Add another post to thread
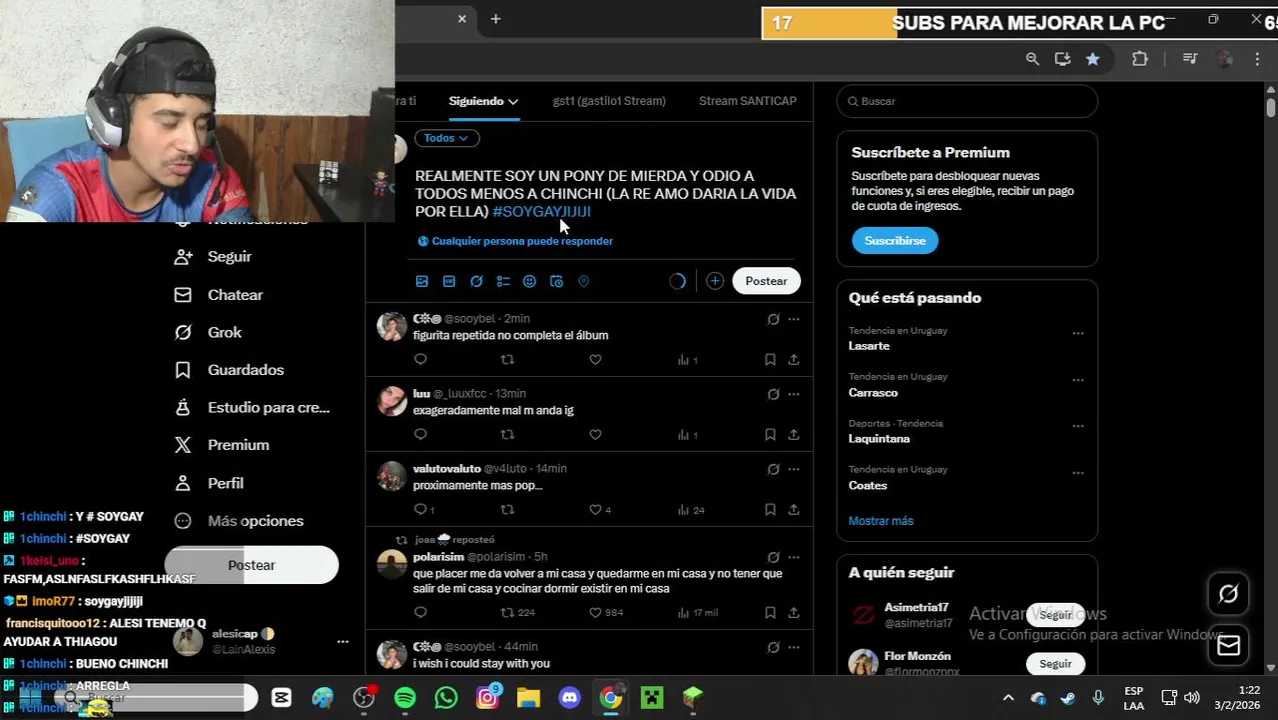 [x=714, y=281]
